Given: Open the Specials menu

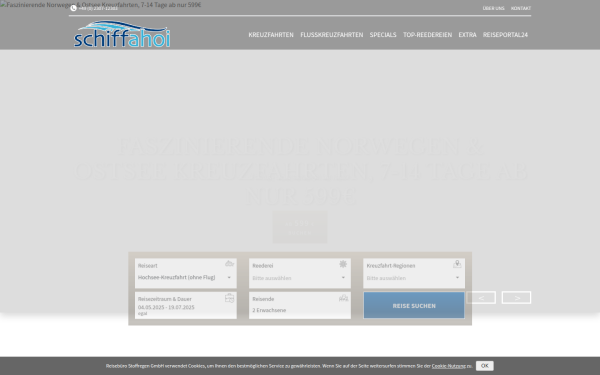Looking at the screenshot, I should (383, 35).
